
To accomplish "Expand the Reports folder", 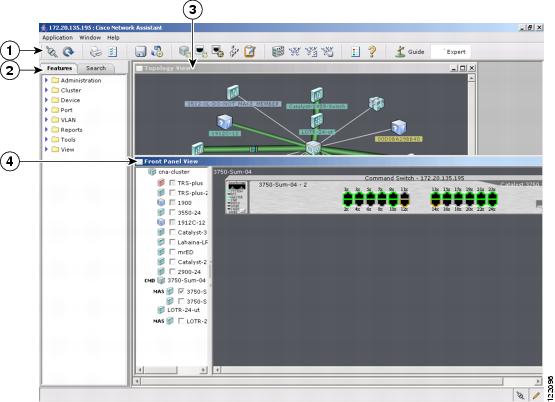I will [x=46, y=130].
